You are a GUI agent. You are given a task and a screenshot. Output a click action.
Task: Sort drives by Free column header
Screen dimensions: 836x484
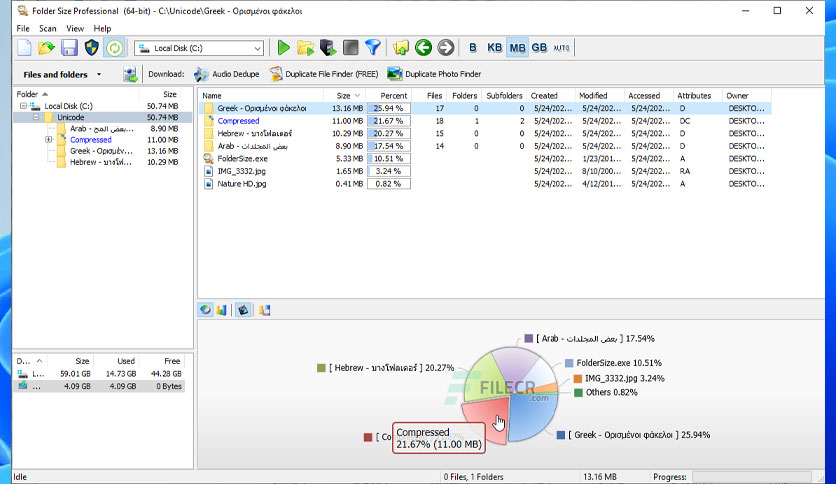coord(164,361)
